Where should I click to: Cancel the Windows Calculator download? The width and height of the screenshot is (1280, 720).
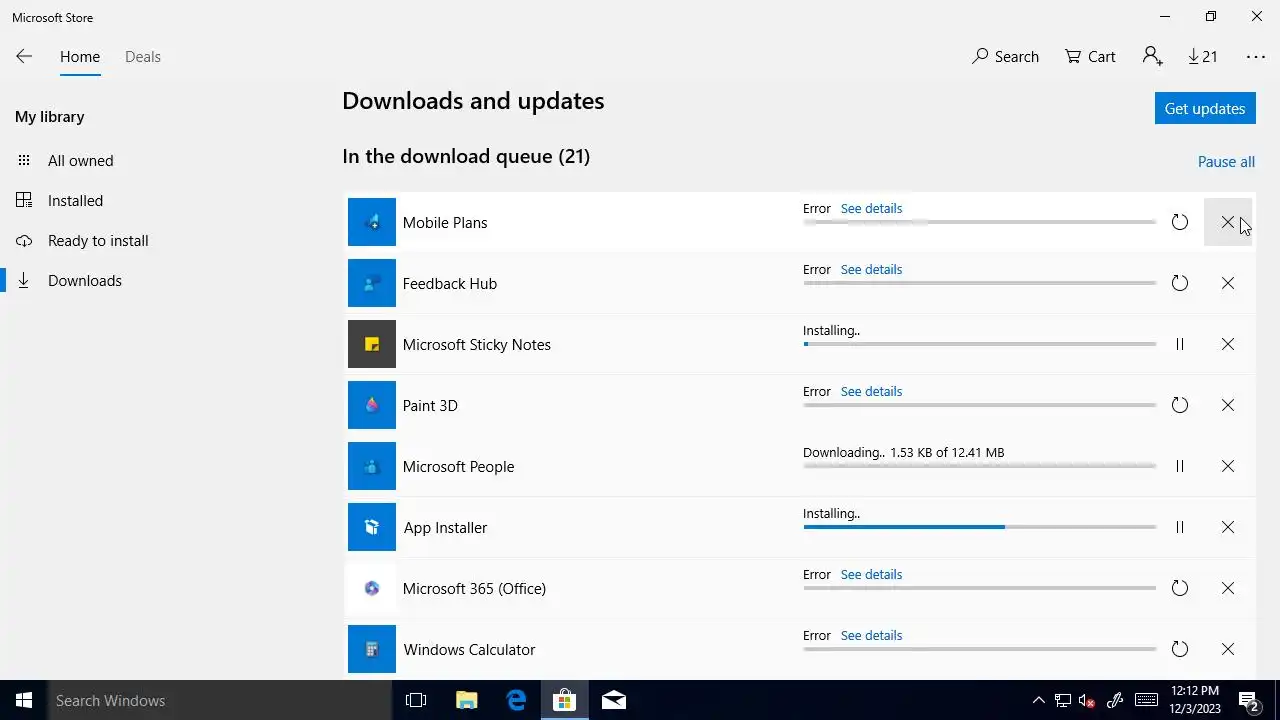coord(1228,649)
